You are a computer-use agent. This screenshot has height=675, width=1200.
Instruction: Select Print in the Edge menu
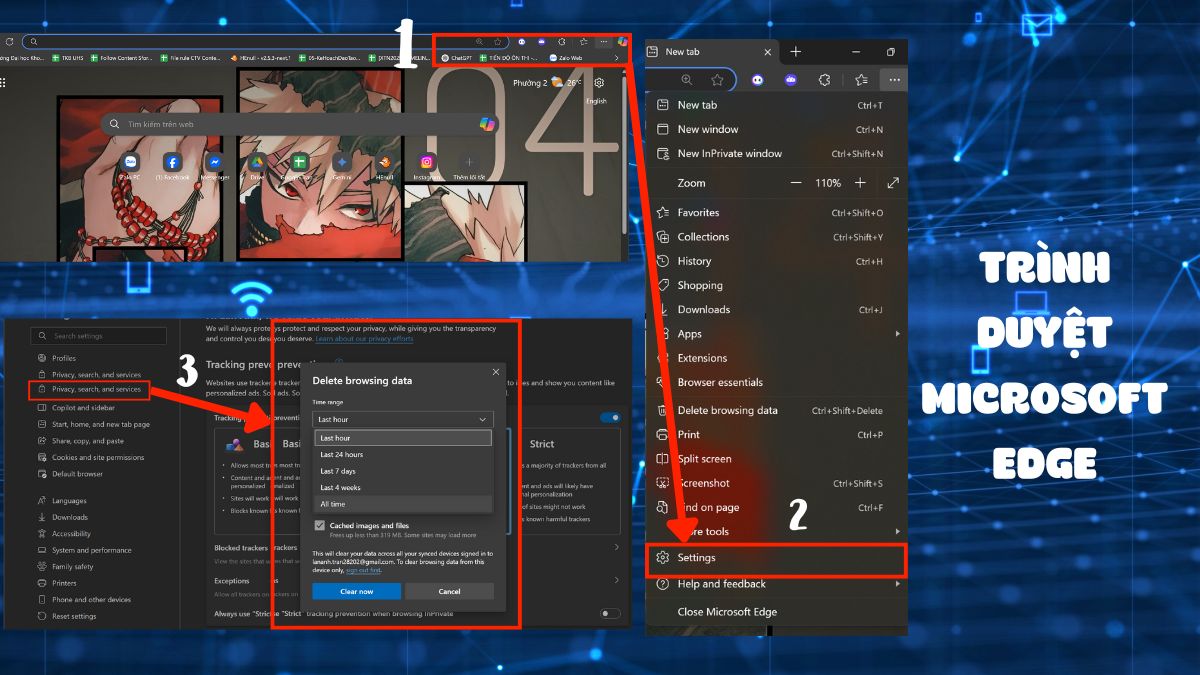[776, 435]
